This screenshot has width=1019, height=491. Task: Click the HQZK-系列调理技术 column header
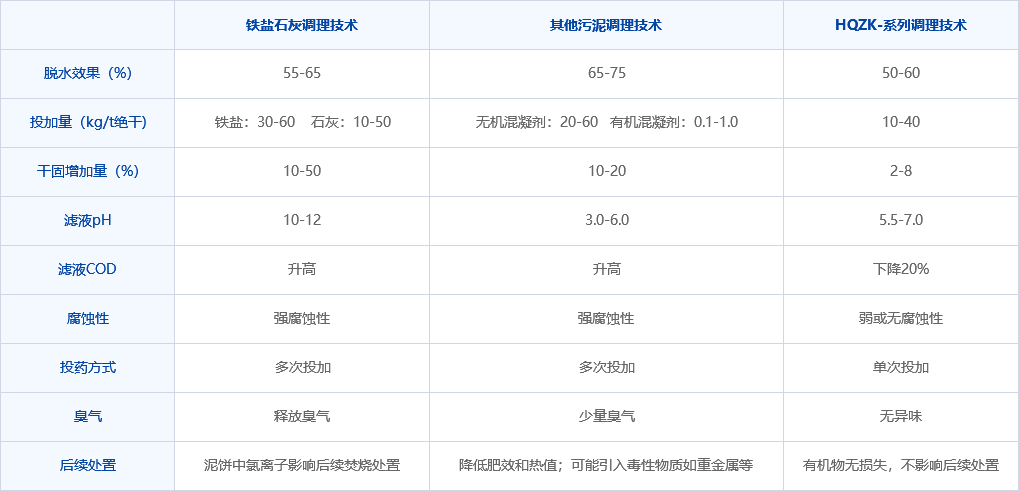point(901,25)
